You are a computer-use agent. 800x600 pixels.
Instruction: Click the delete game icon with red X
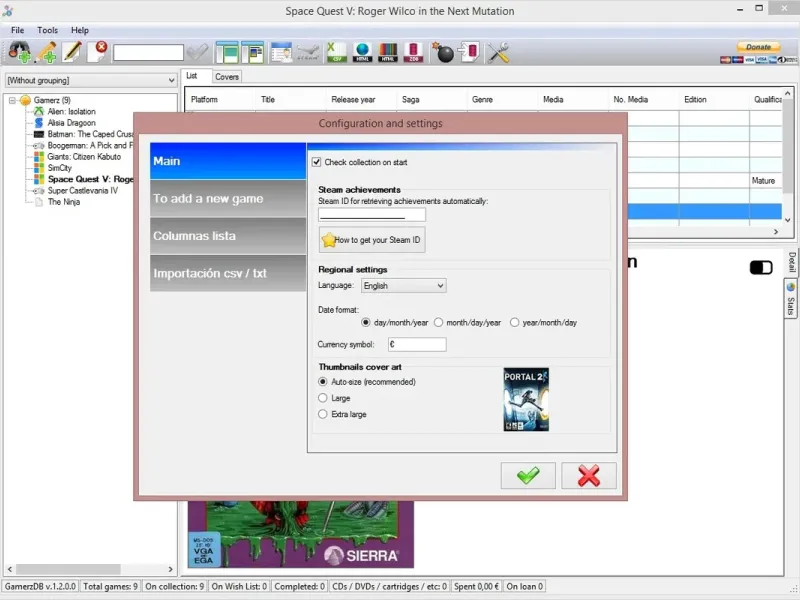(x=97, y=52)
